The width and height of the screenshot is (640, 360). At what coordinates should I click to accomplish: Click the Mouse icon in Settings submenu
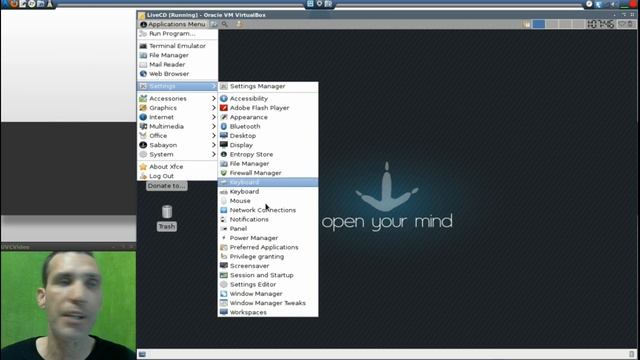[224, 201]
